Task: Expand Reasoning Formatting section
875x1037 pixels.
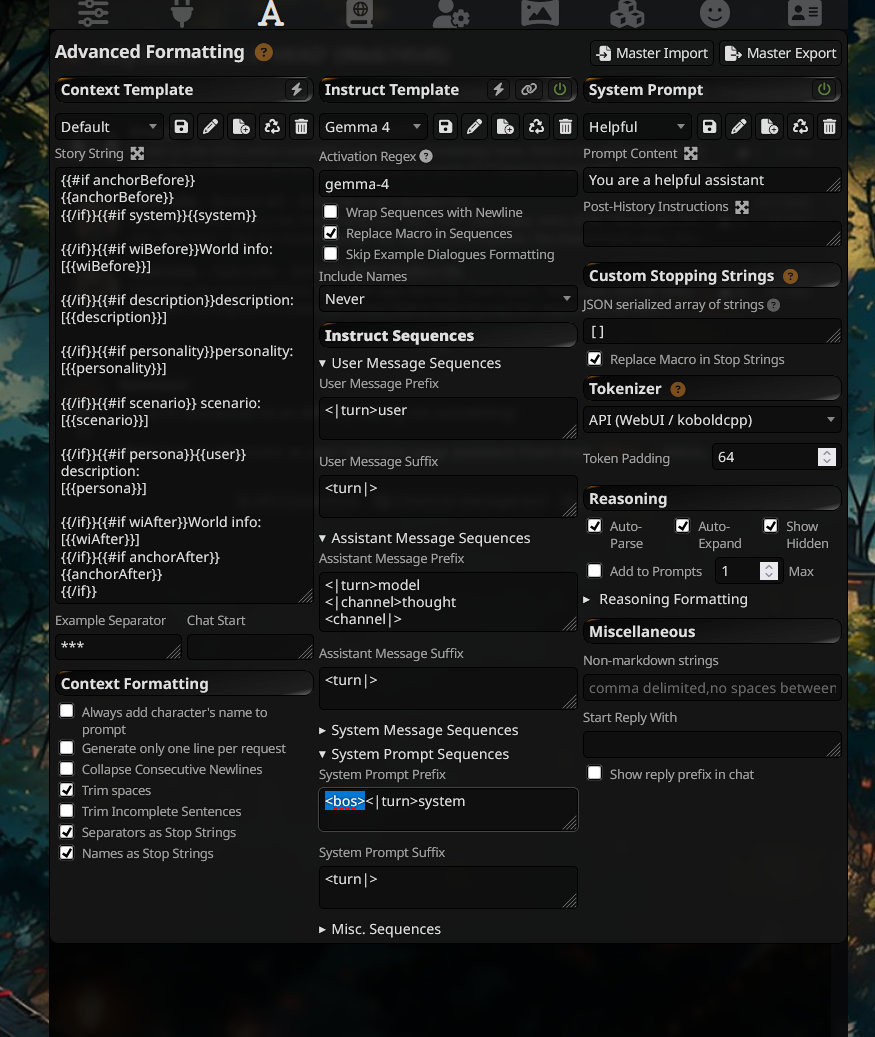Action: (665, 599)
